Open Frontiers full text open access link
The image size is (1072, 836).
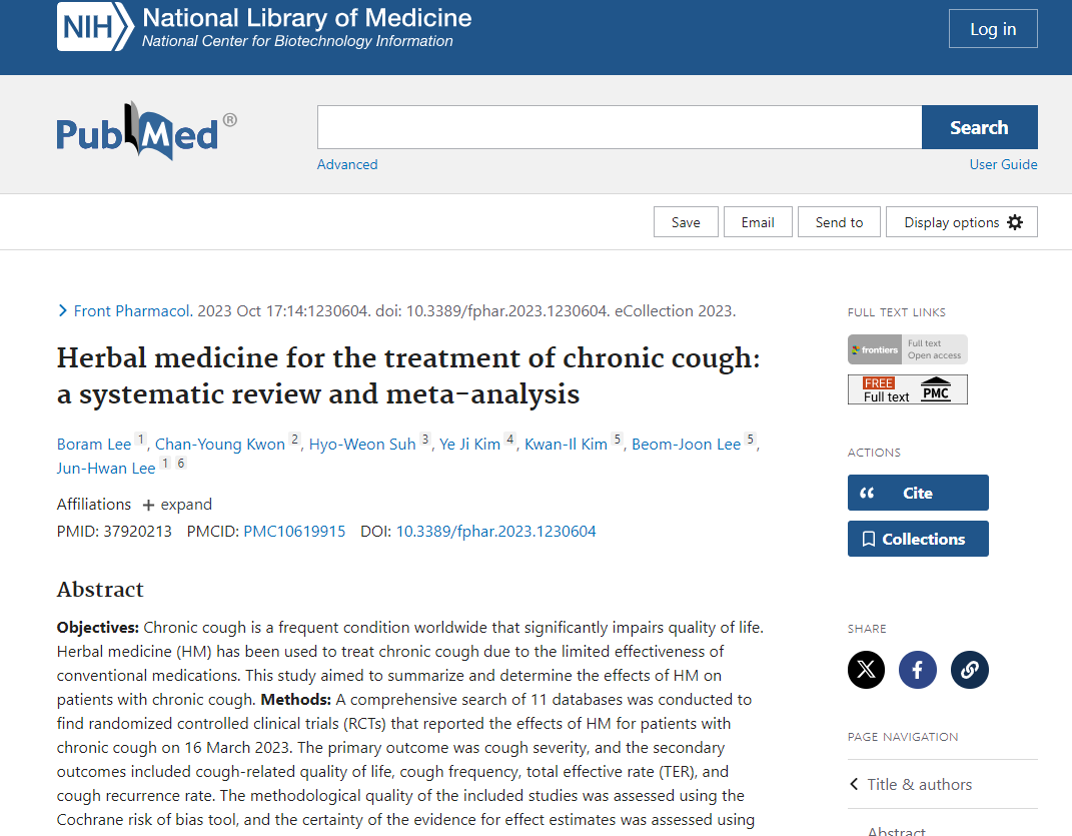pos(907,349)
